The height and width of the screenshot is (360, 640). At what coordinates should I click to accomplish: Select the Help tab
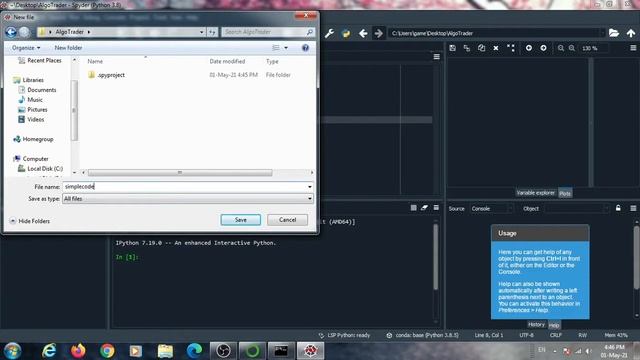click(554, 325)
